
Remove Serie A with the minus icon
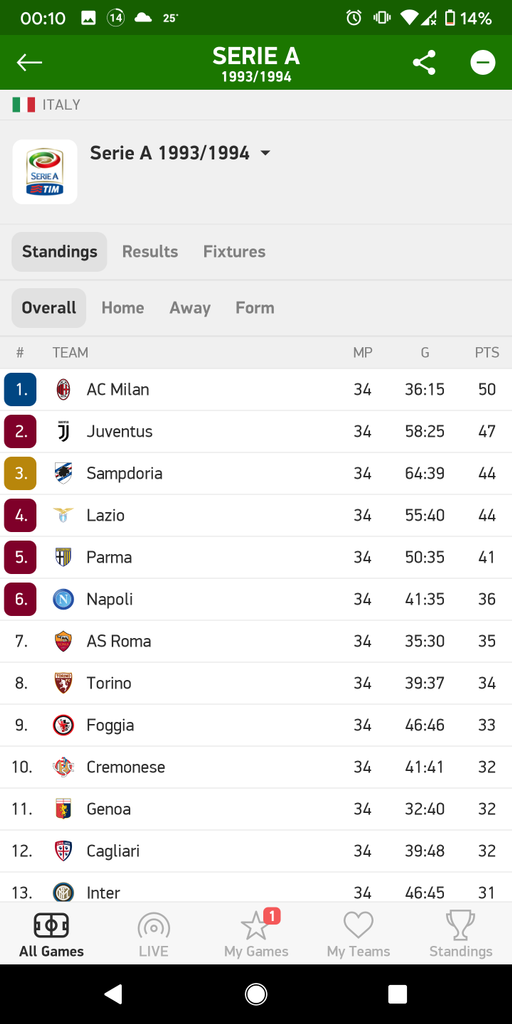[x=483, y=63]
